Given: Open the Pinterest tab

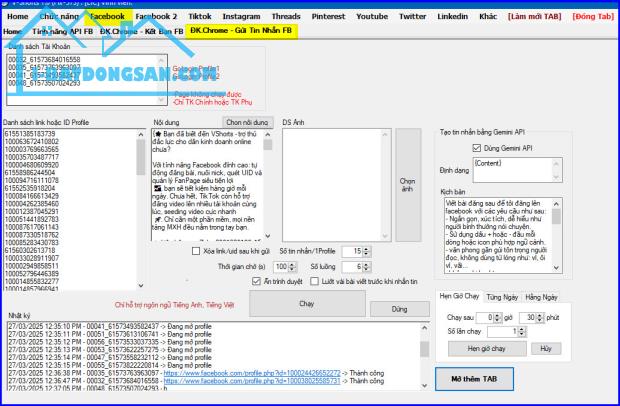Looking at the screenshot, I should click(328, 17).
